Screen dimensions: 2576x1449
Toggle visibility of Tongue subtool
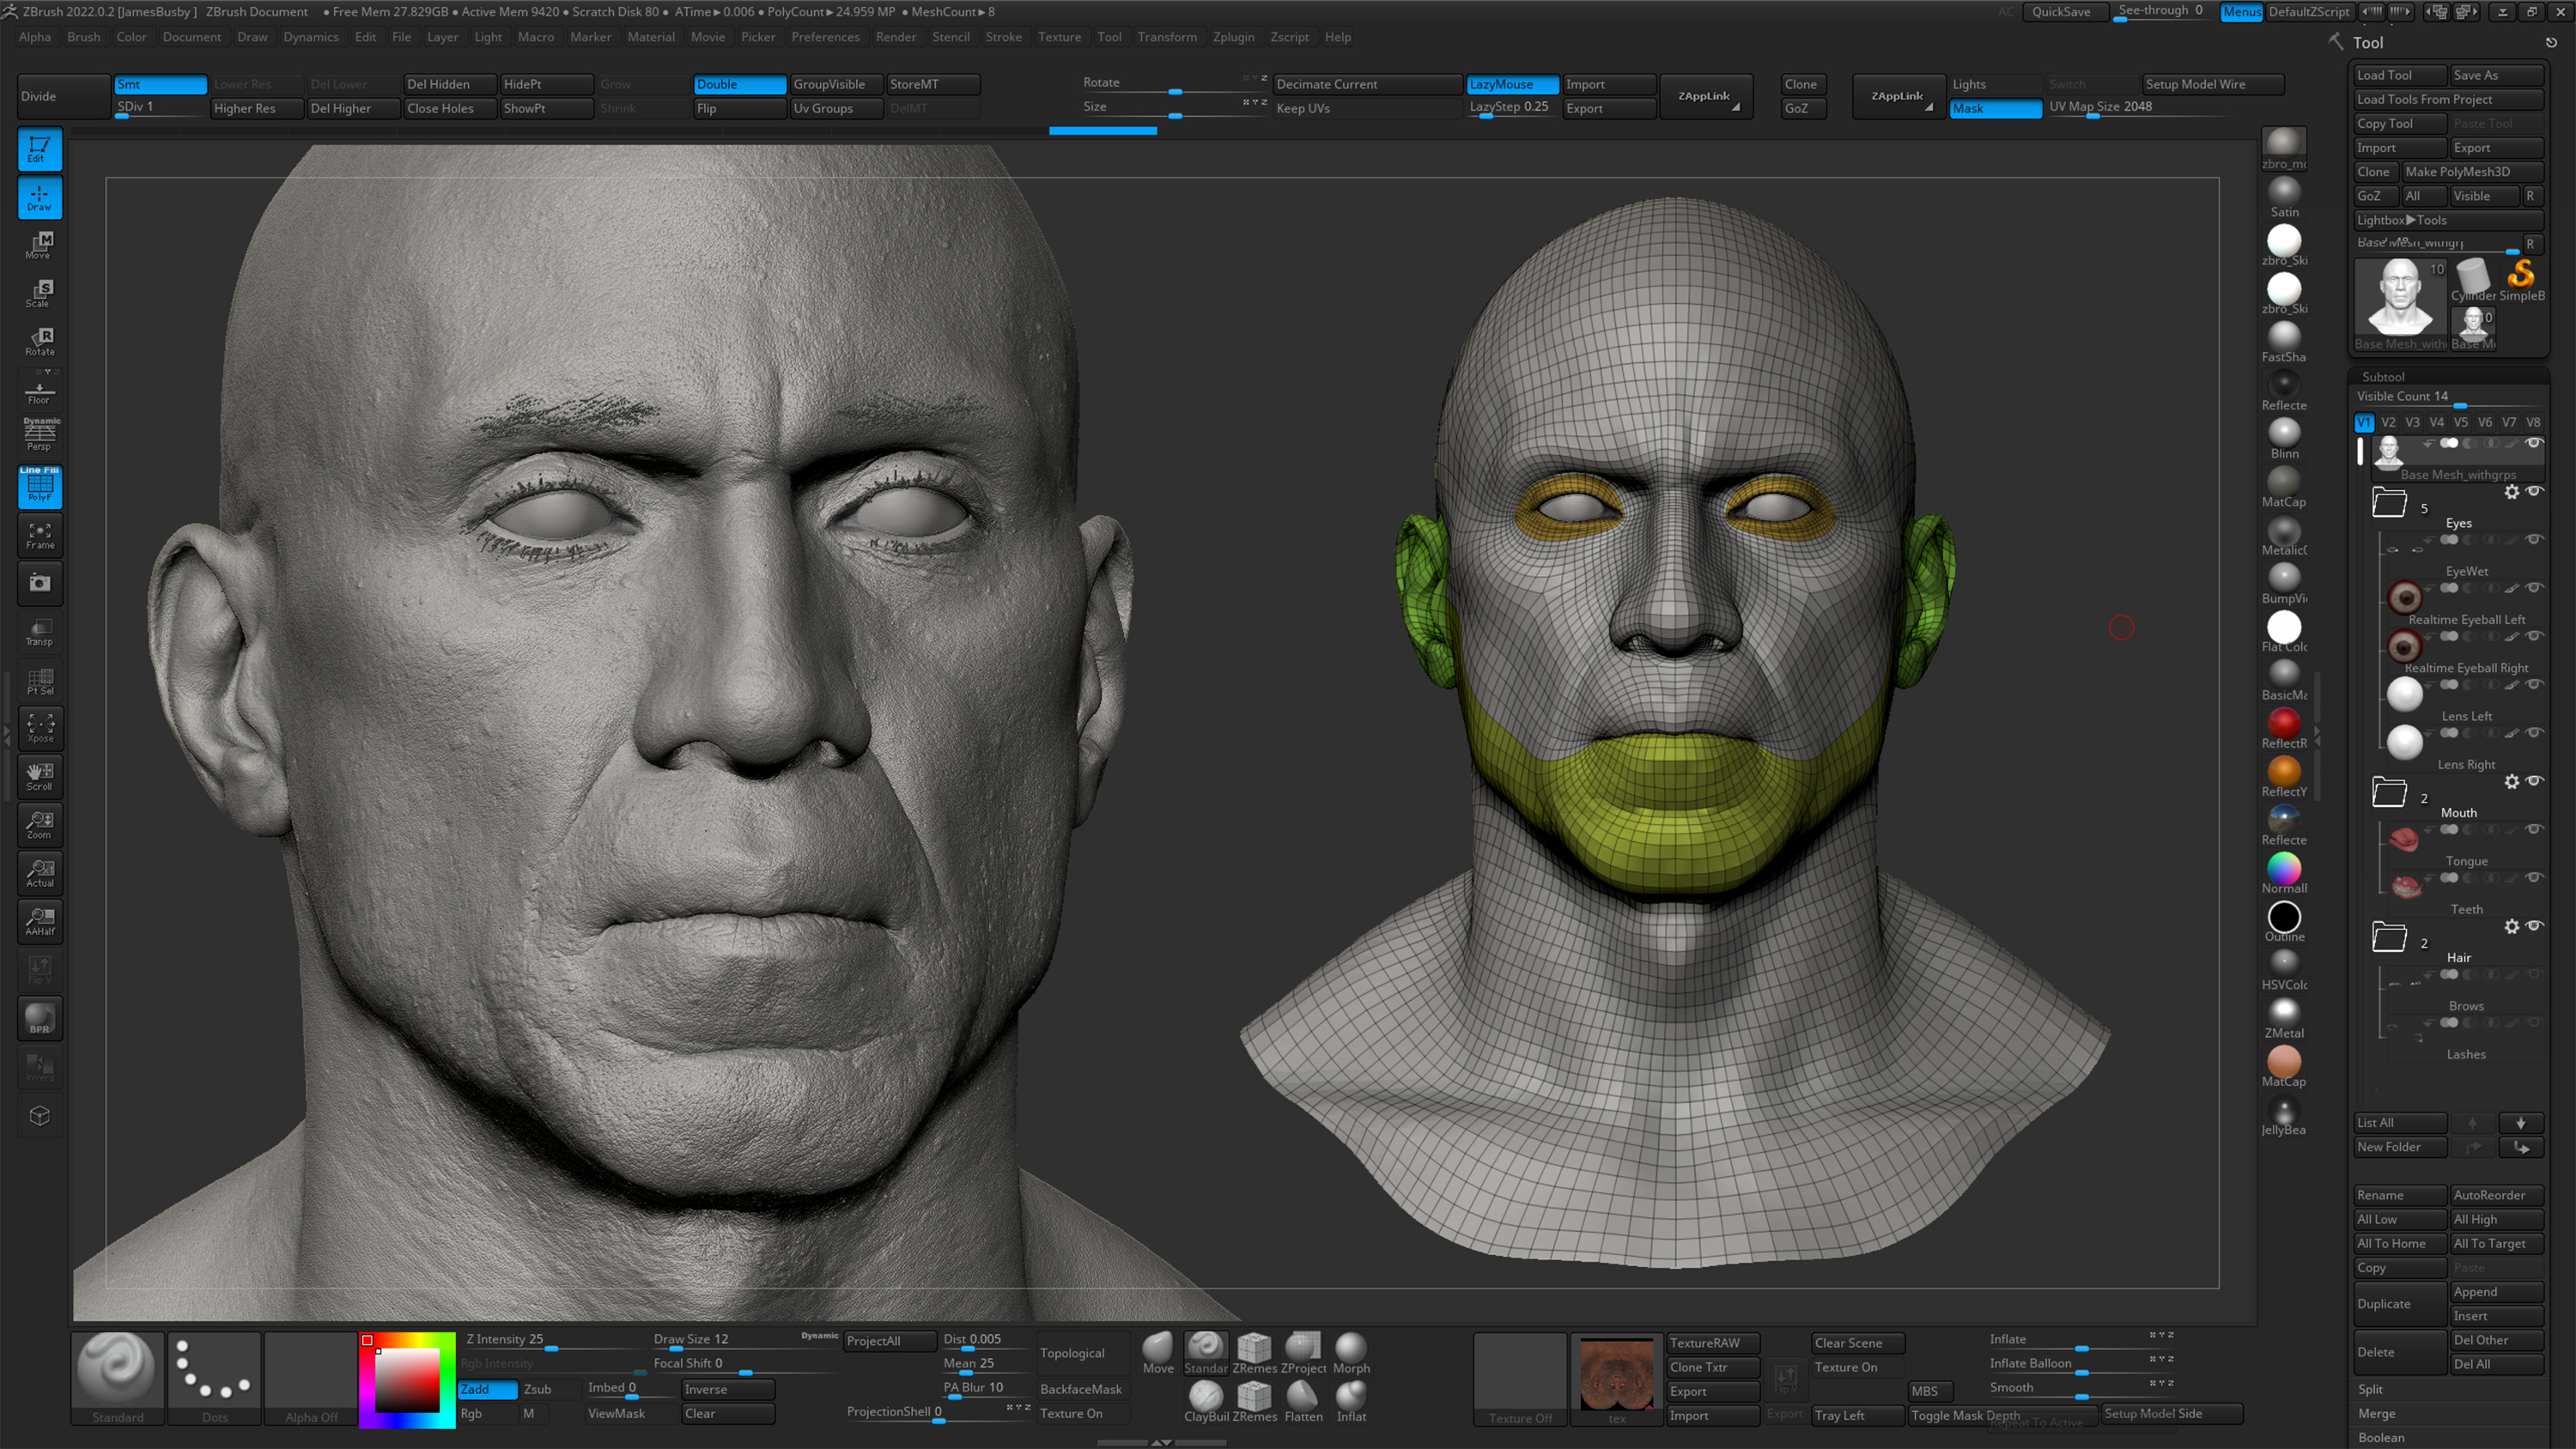(x=2534, y=829)
